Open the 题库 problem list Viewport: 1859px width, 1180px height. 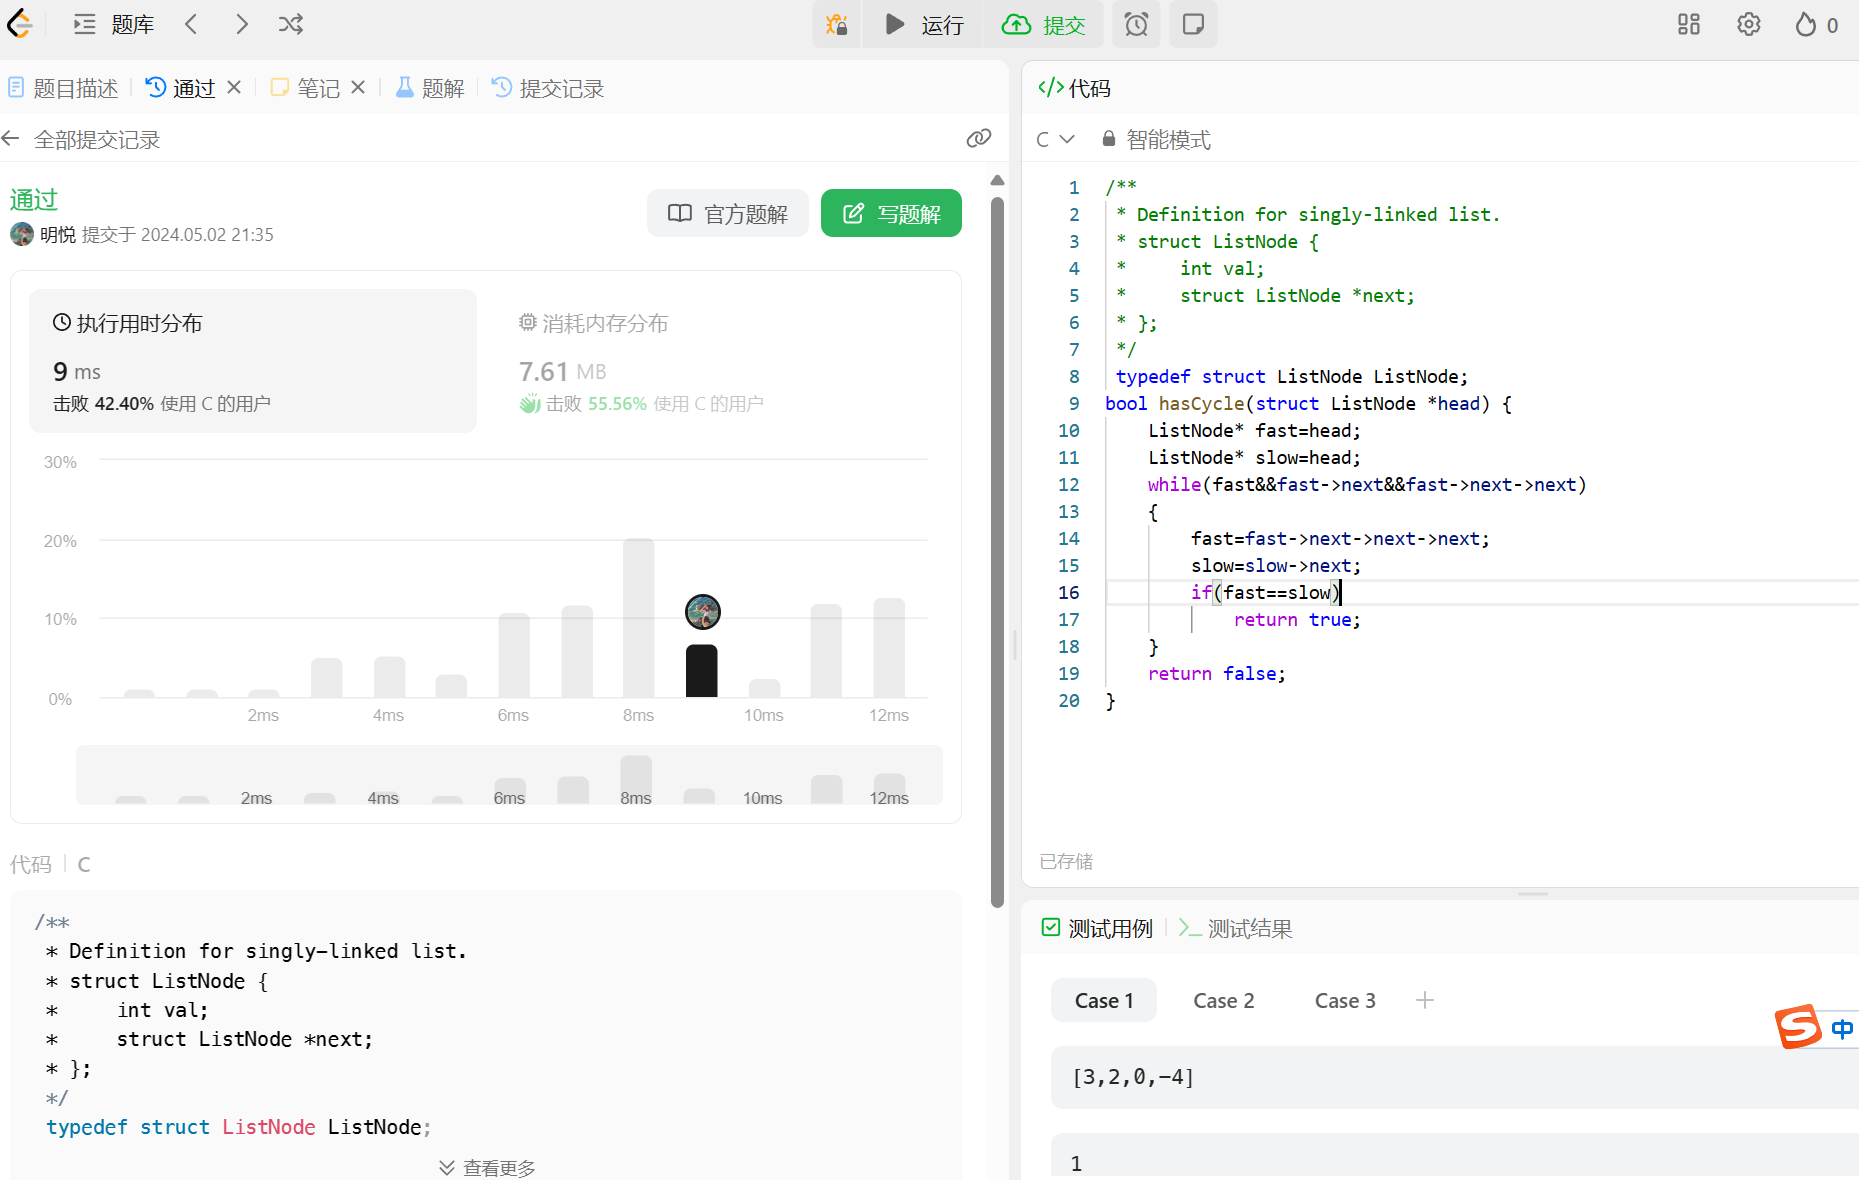click(x=114, y=24)
